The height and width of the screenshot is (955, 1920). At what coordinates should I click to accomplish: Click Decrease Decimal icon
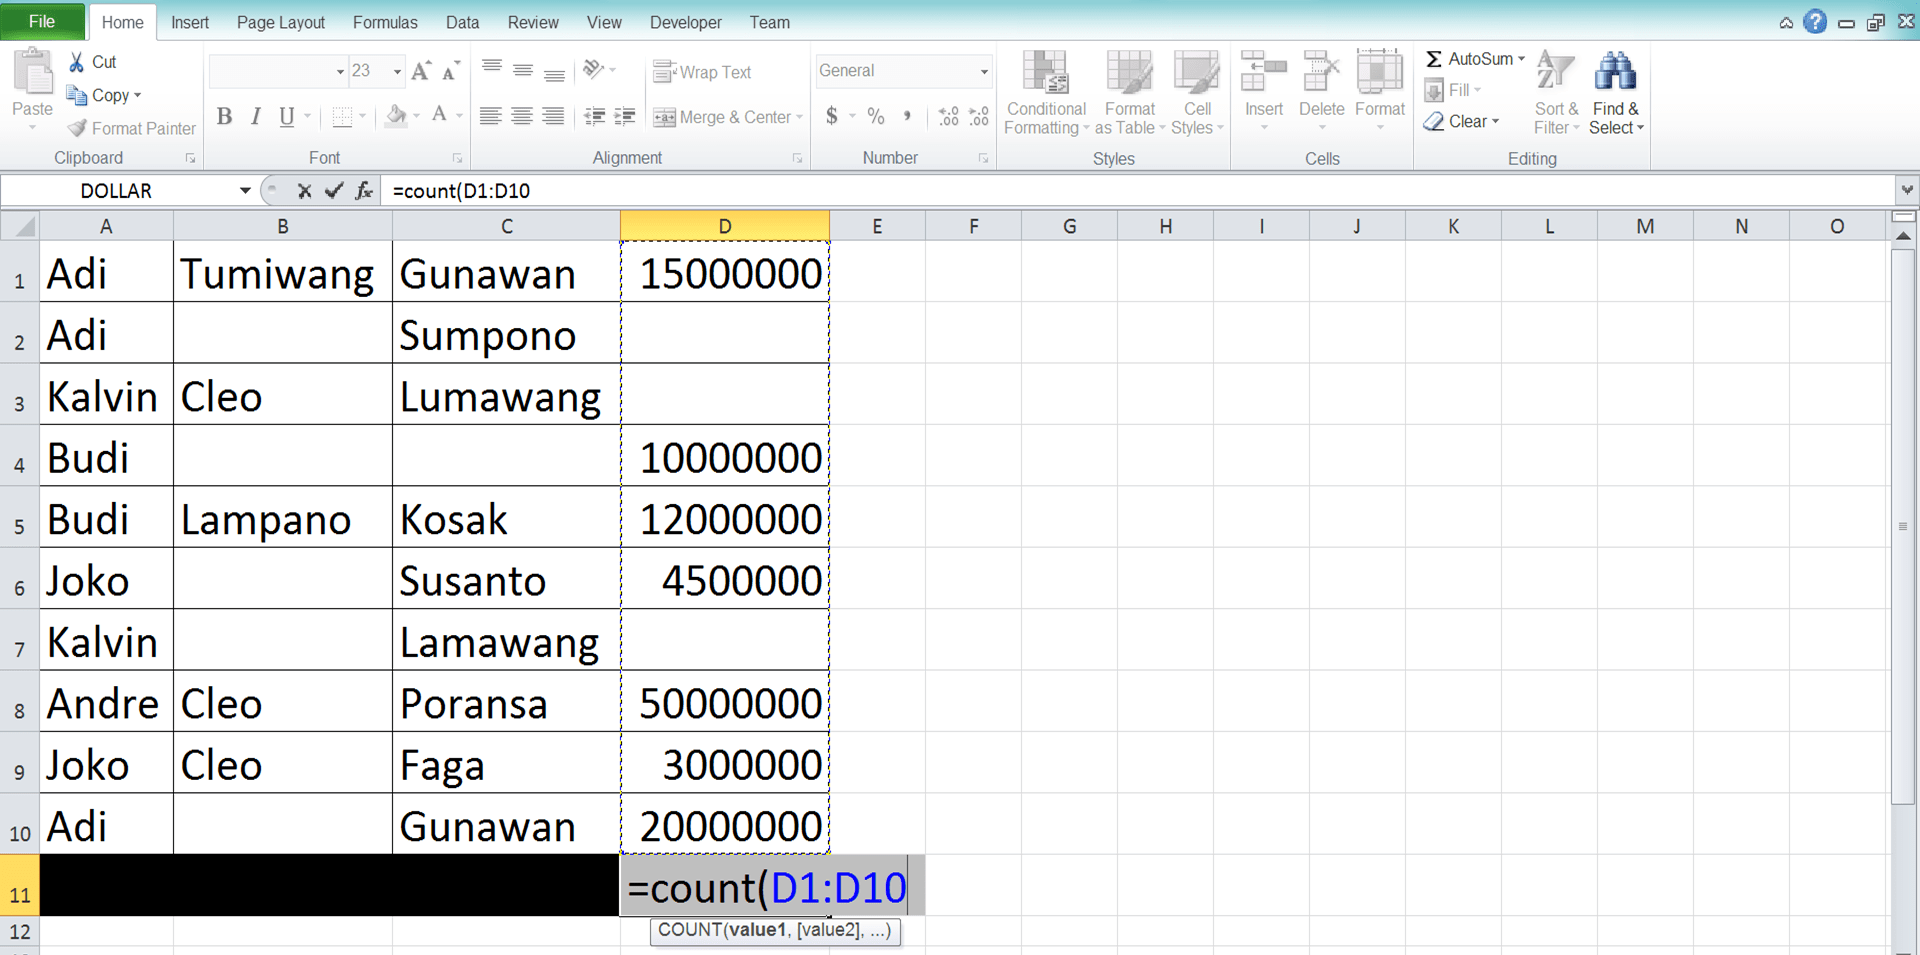(x=979, y=117)
